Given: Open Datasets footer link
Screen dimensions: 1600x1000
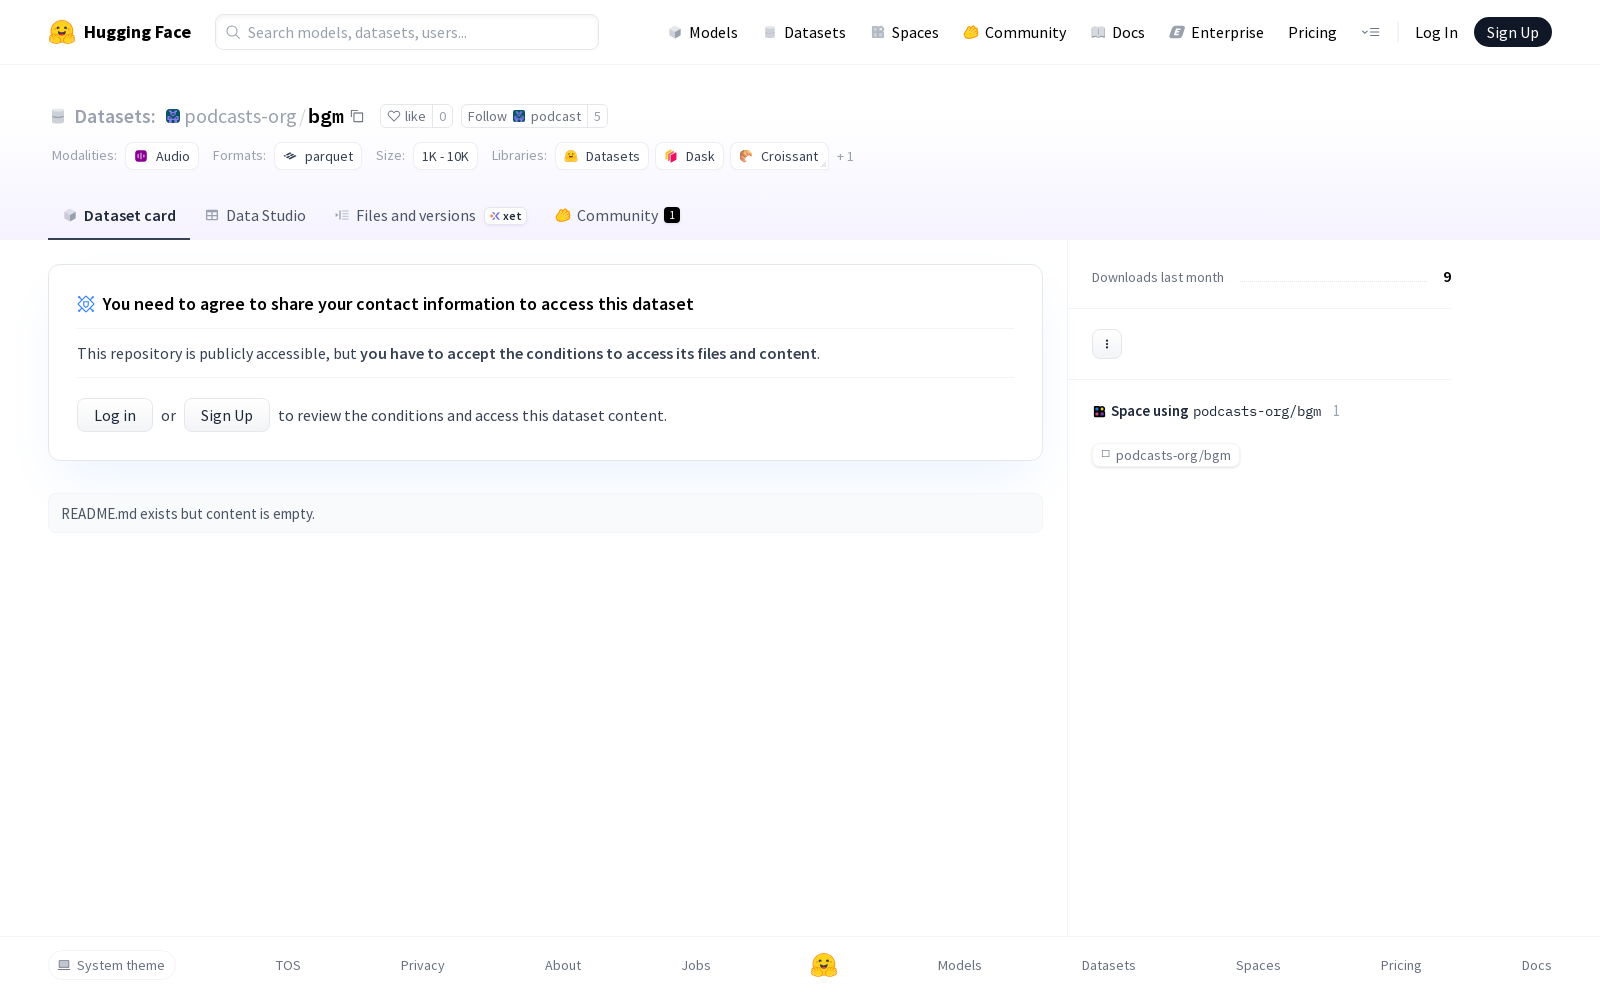Looking at the screenshot, I should [1108, 965].
